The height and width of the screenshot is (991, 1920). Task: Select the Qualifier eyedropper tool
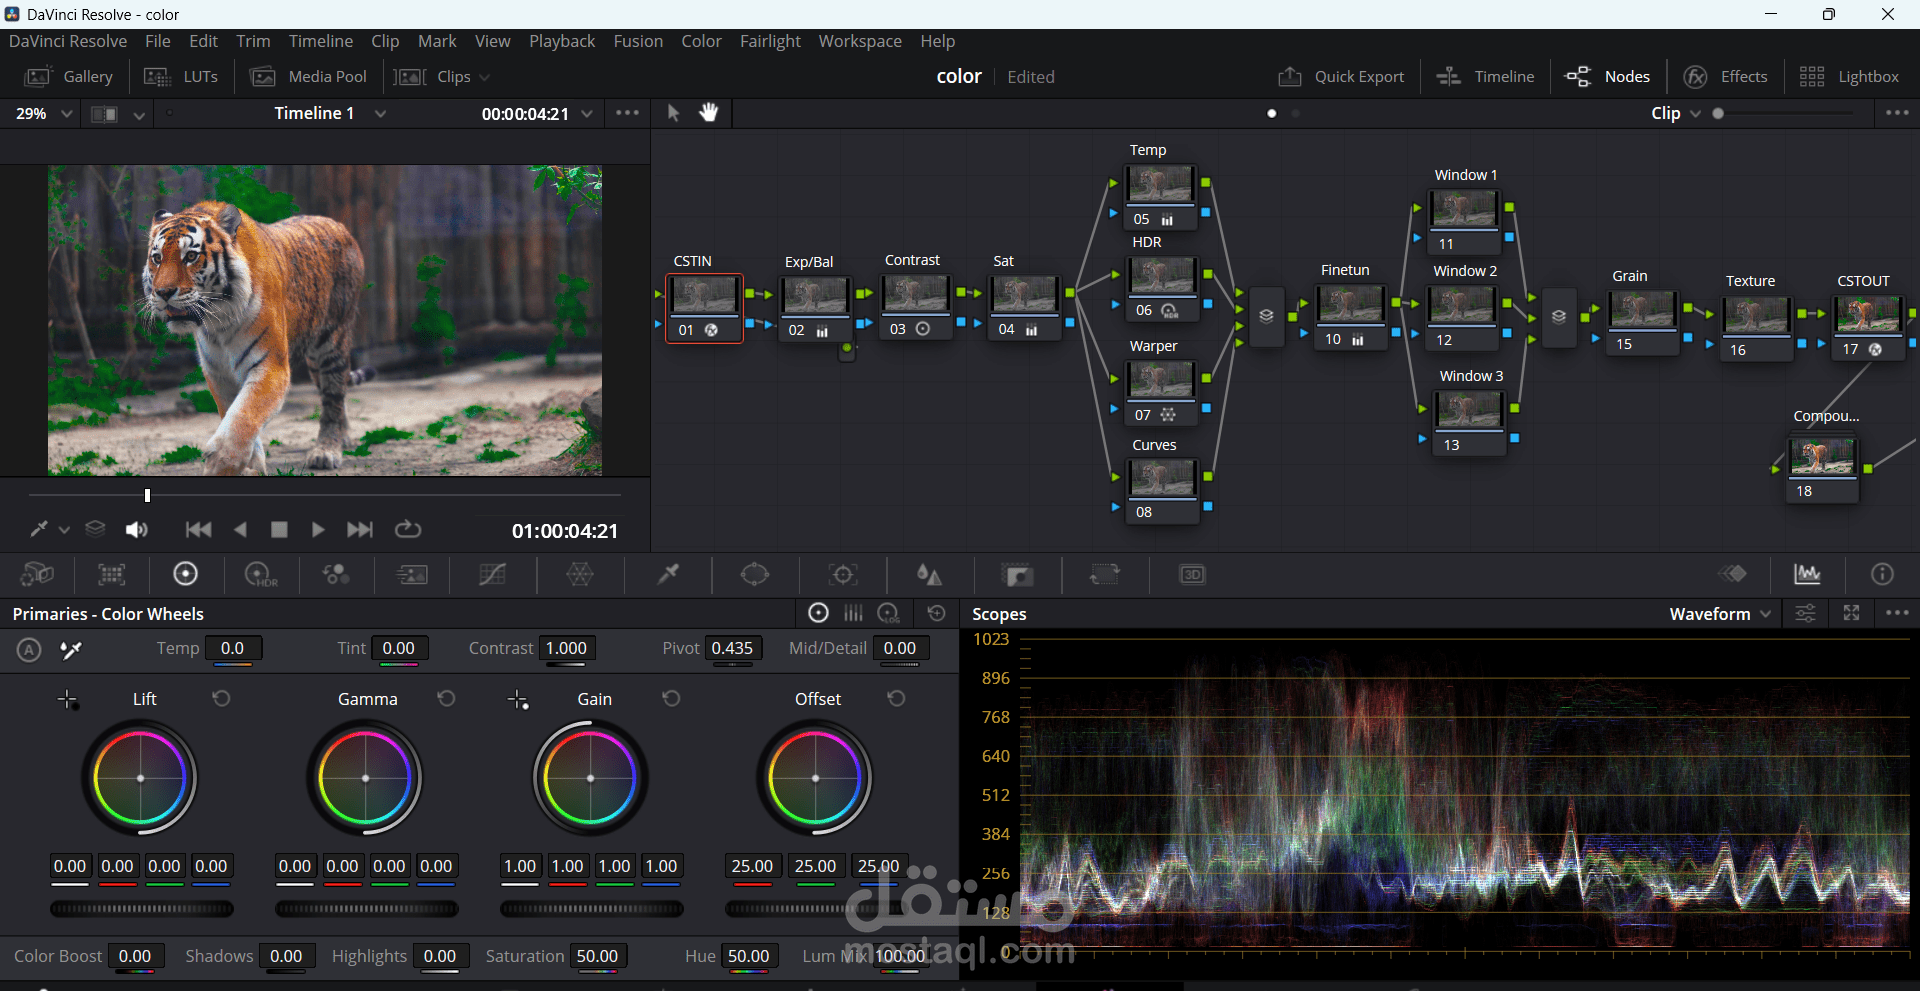pyautogui.click(x=668, y=574)
